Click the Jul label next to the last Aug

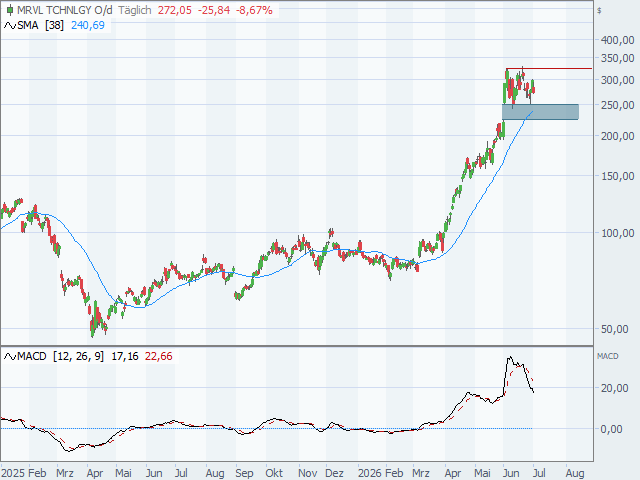[539, 473]
